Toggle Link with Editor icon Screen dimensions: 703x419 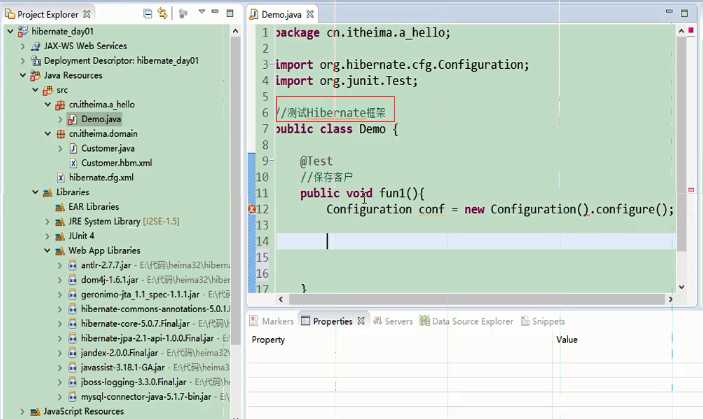tap(162, 14)
